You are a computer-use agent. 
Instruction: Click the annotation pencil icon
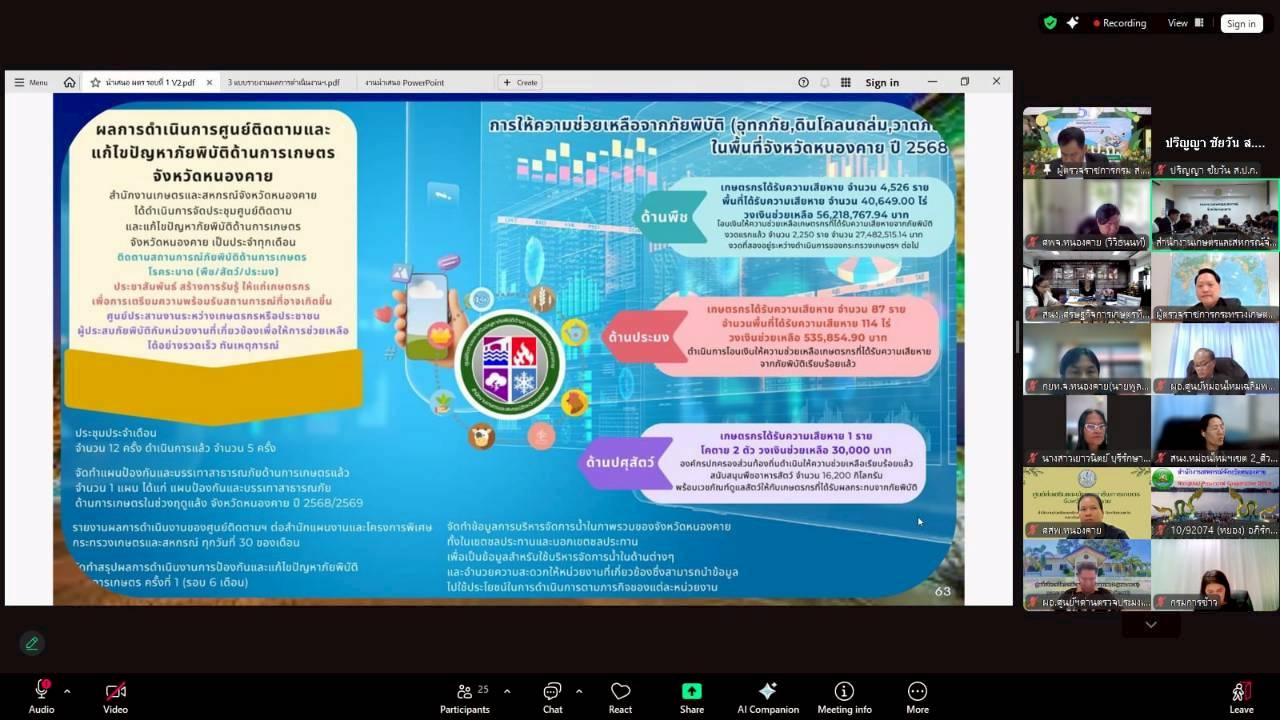pyautogui.click(x=33, y=642)
